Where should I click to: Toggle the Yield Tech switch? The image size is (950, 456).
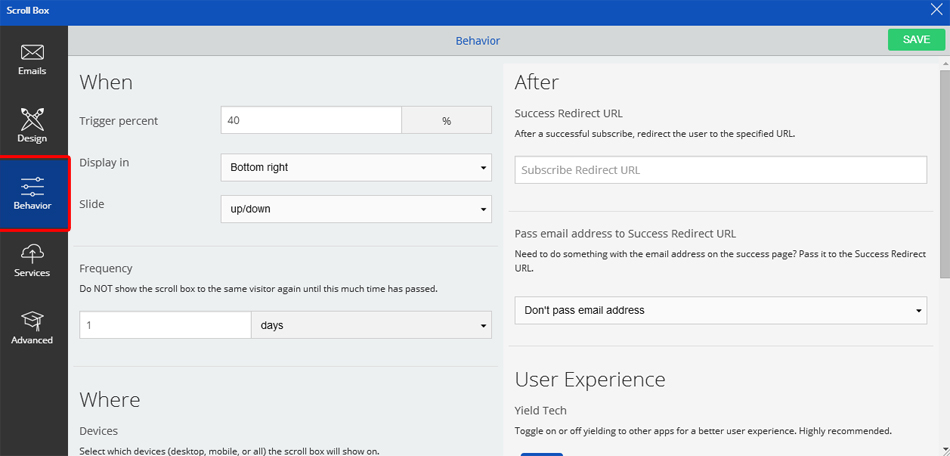pyautogui.click(x=541, y=453)
